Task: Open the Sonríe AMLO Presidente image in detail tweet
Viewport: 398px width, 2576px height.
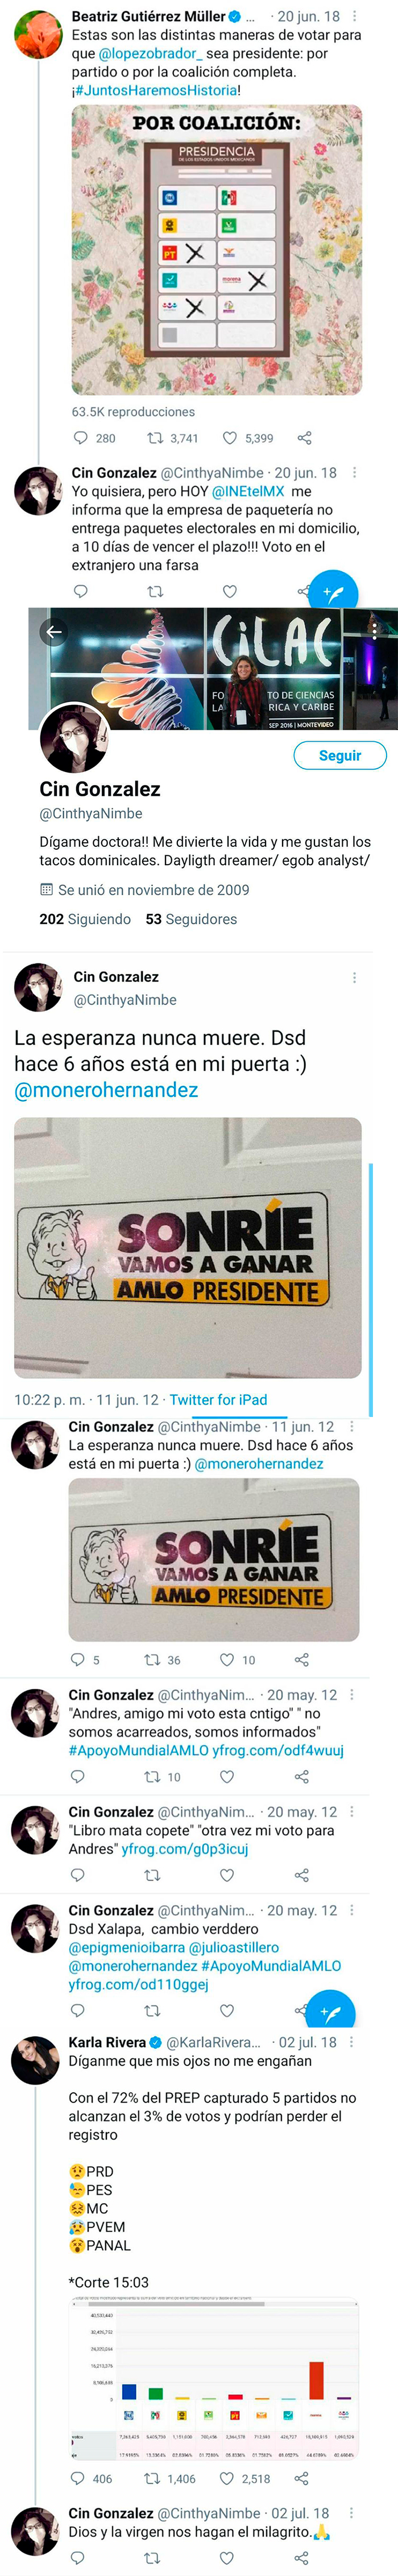Action: click(188, 1247)
